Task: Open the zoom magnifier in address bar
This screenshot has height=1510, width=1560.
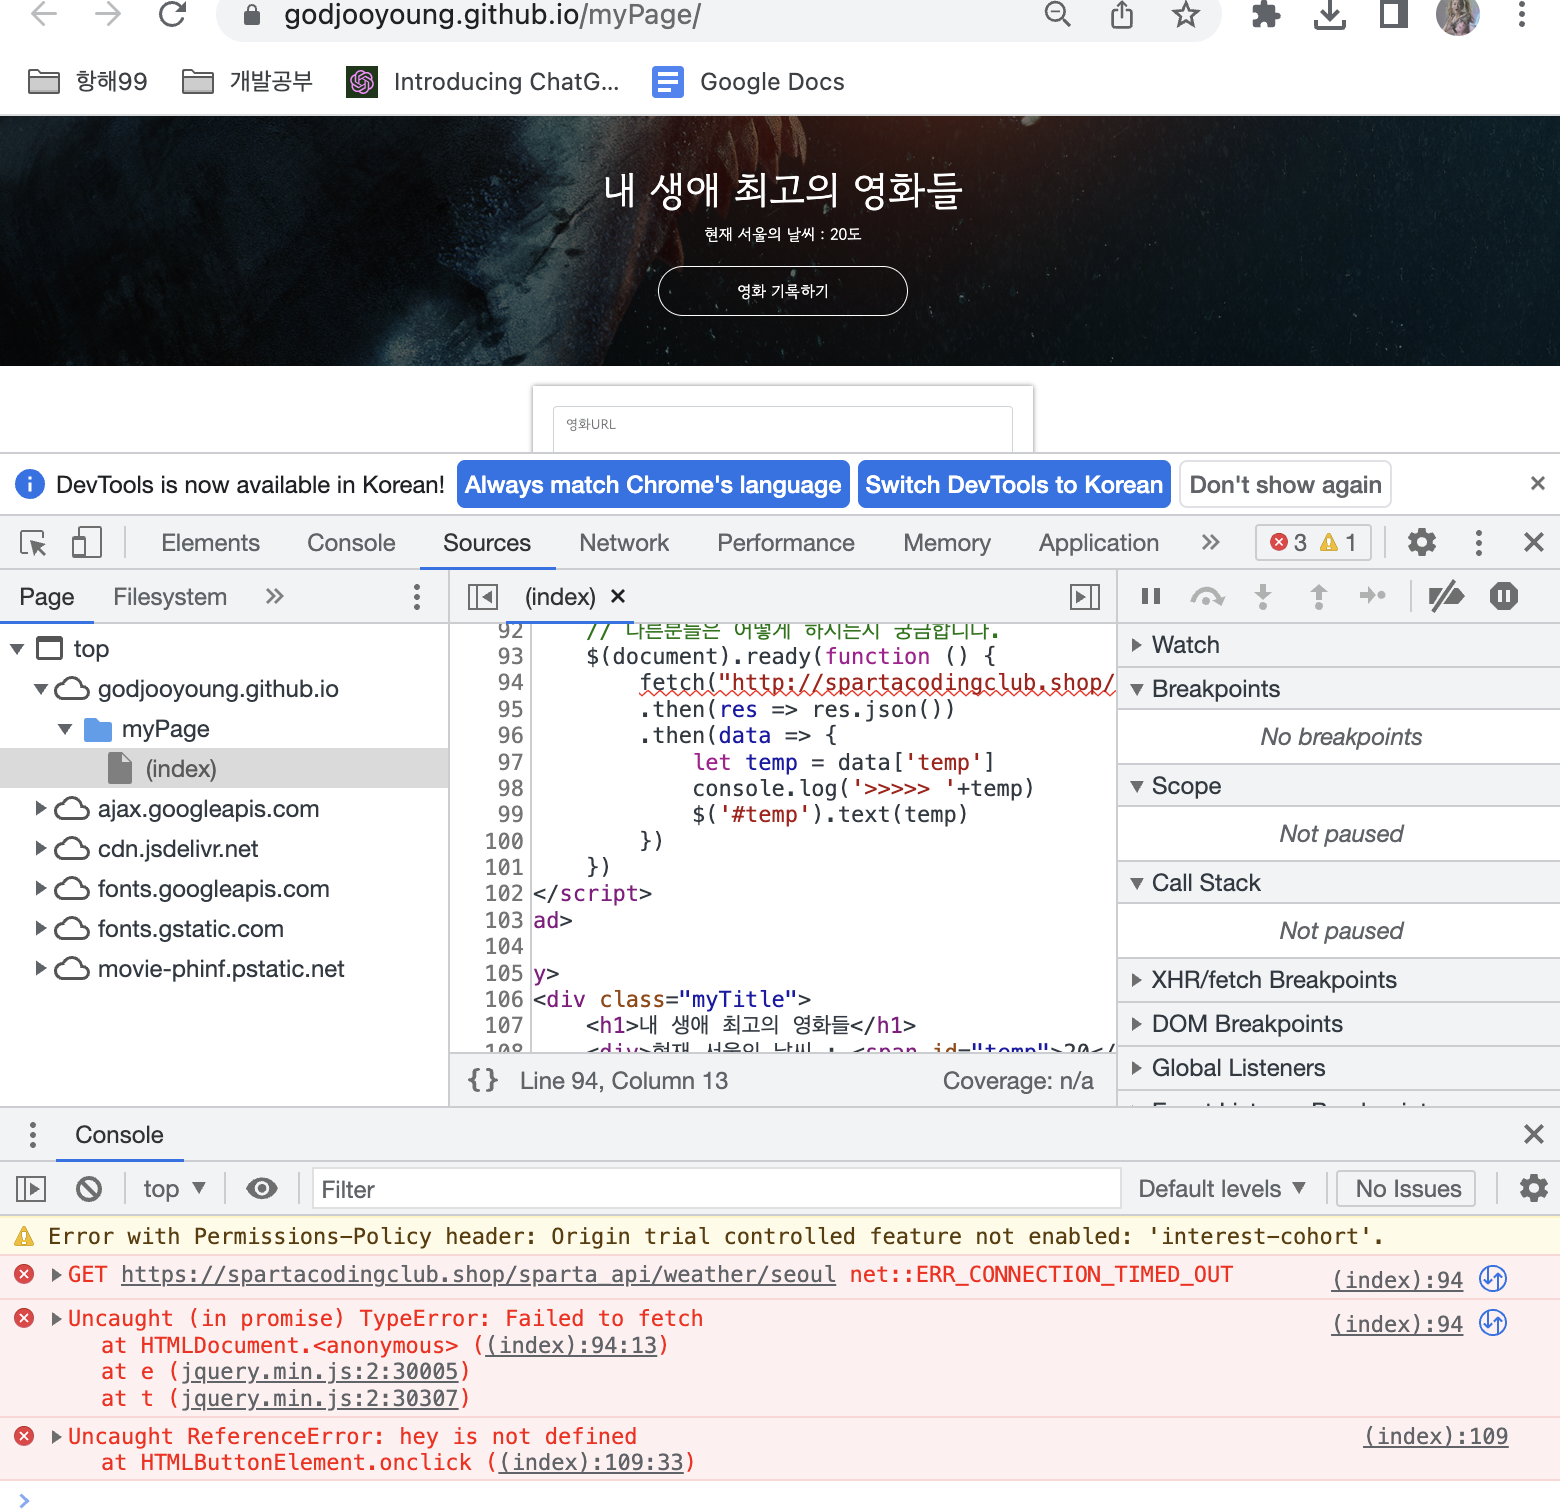Action: [1057, 14]
